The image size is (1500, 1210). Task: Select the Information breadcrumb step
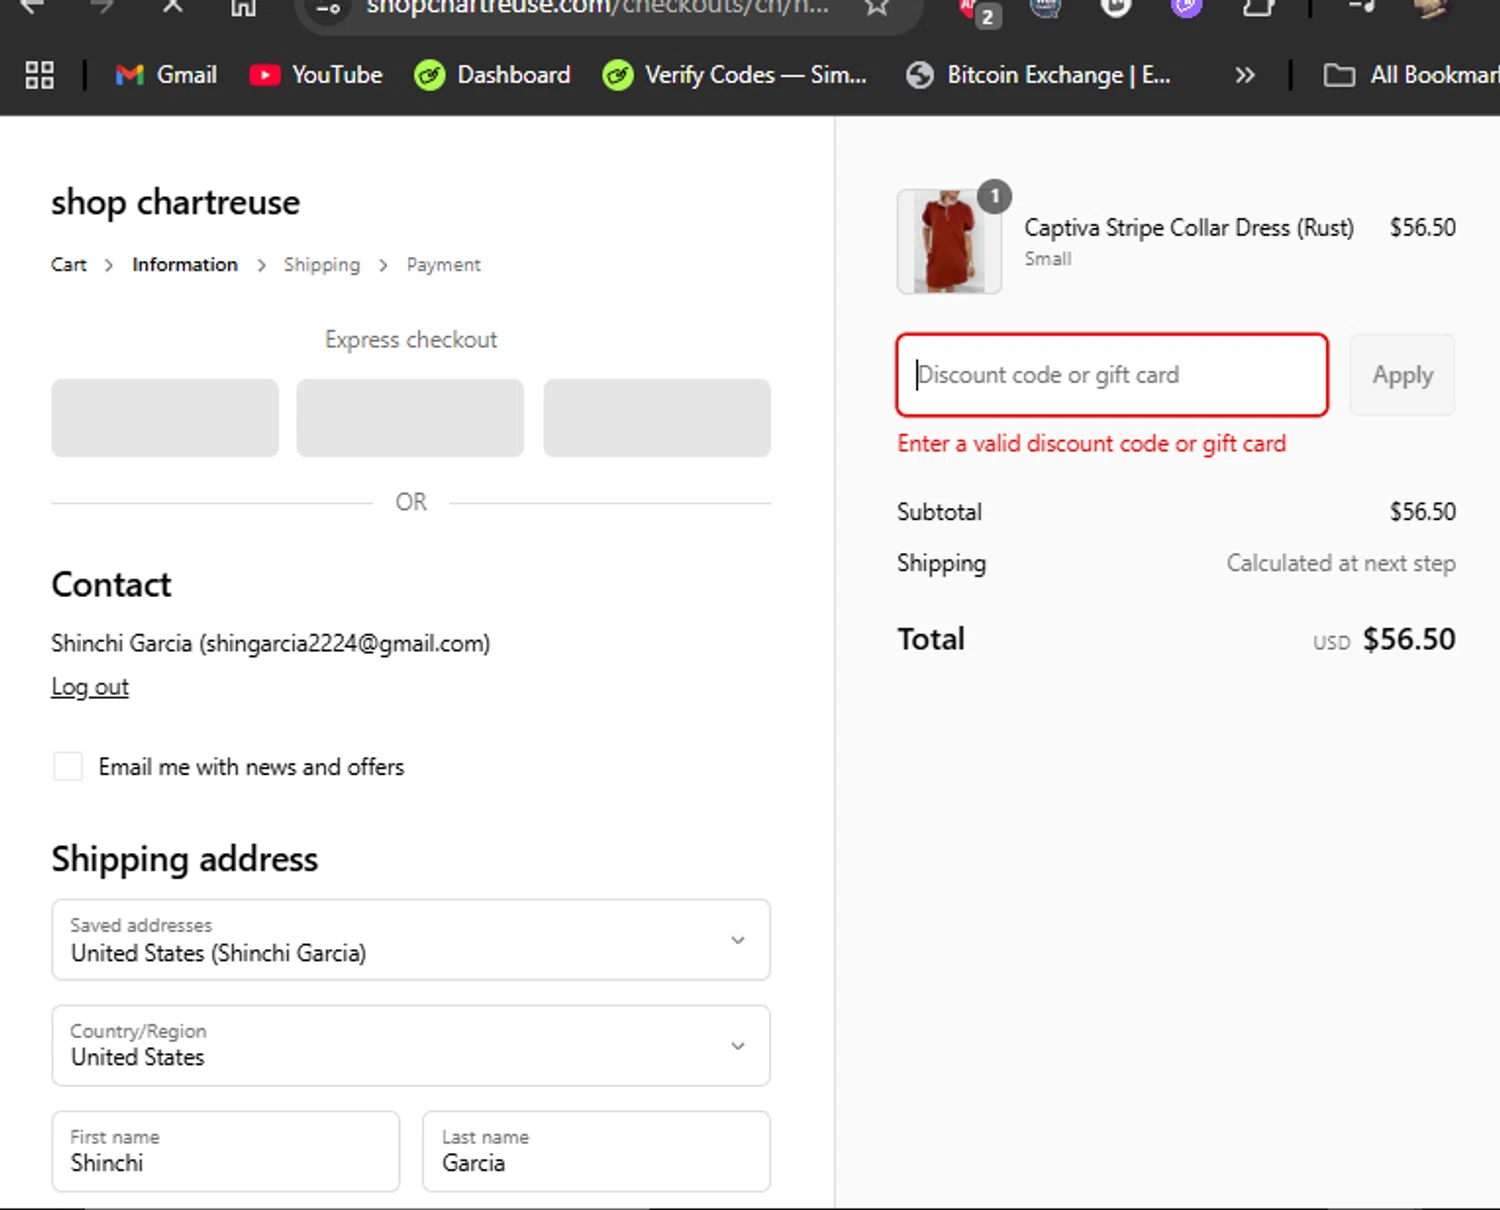185,265
